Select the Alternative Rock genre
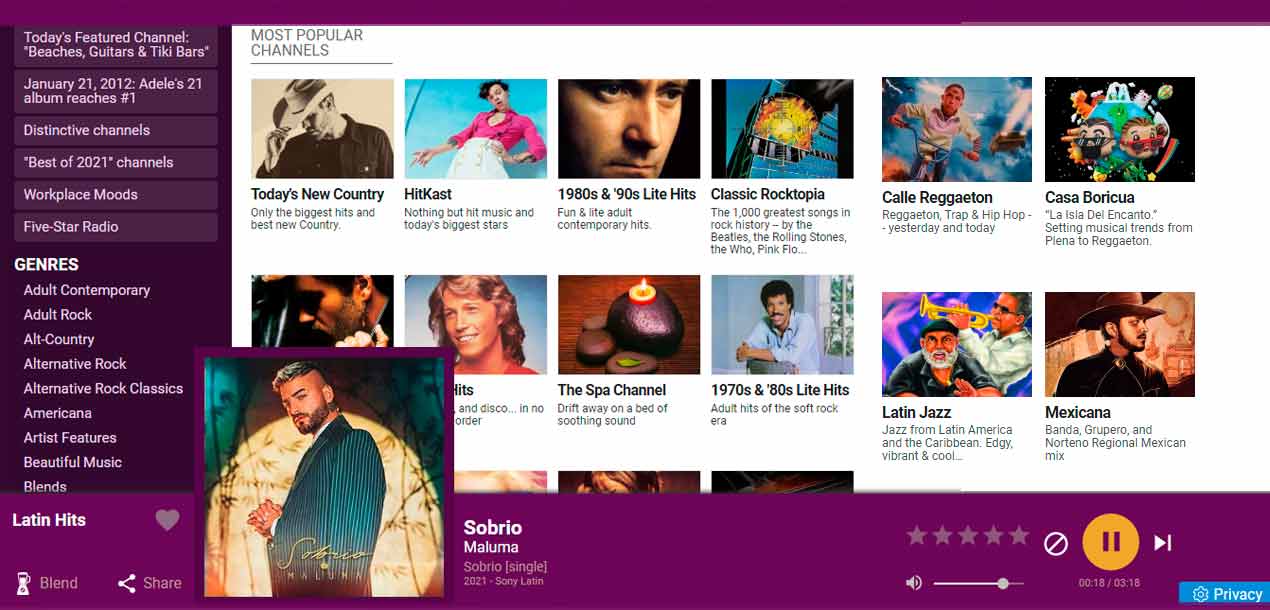 click(x=75, y=364)
